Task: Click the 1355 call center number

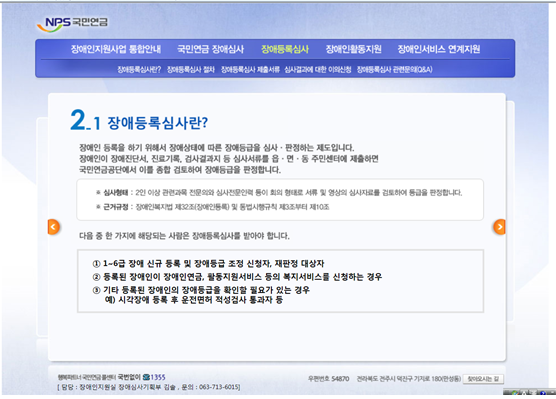Action: pyautogui.click(x=158, y=377)
